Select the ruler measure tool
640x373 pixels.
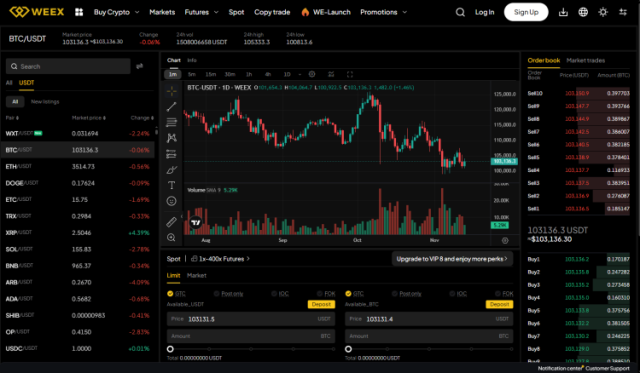171,222
